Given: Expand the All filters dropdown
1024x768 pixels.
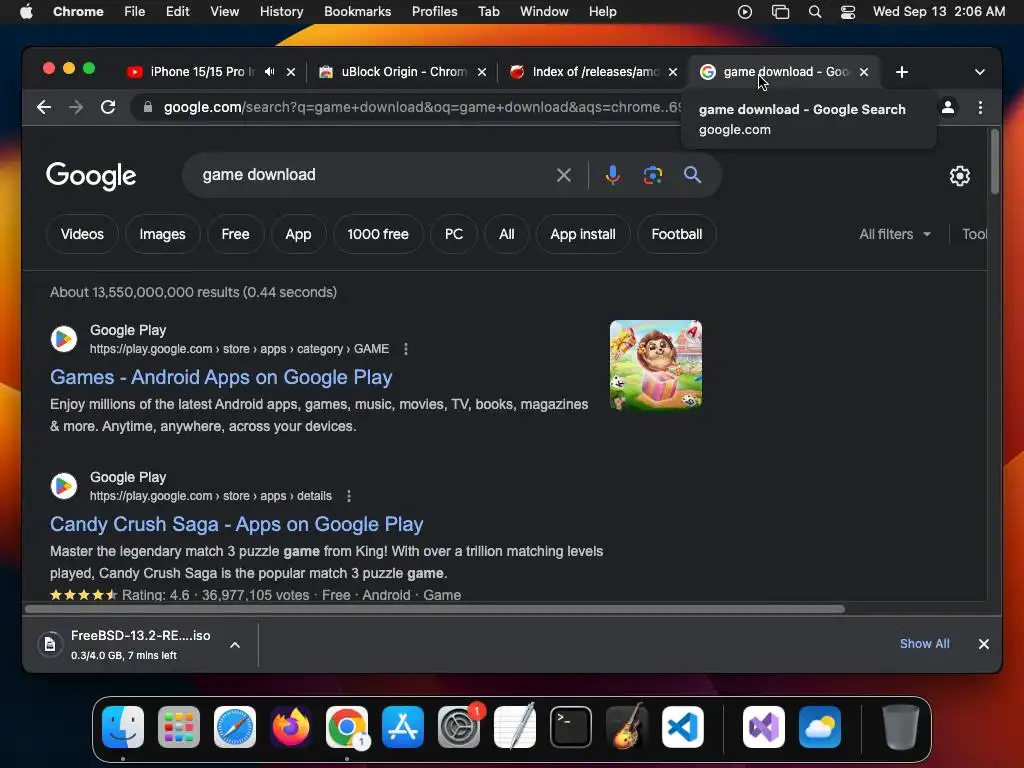Looking at the screenshot, I should 895,234.
